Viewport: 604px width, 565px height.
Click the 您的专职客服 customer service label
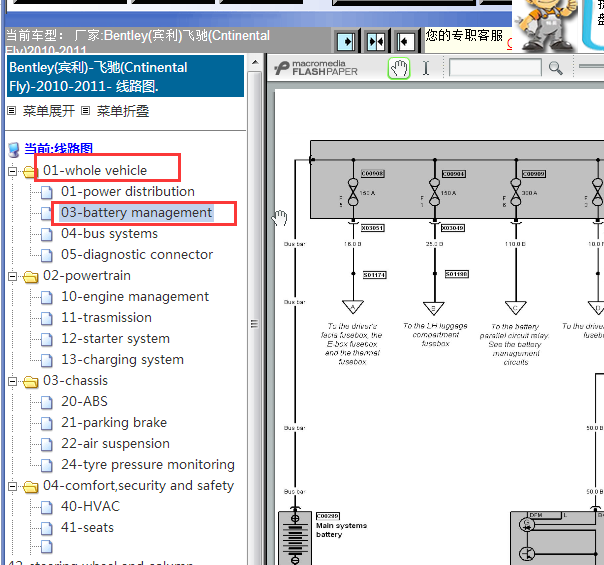pos(464,35)
